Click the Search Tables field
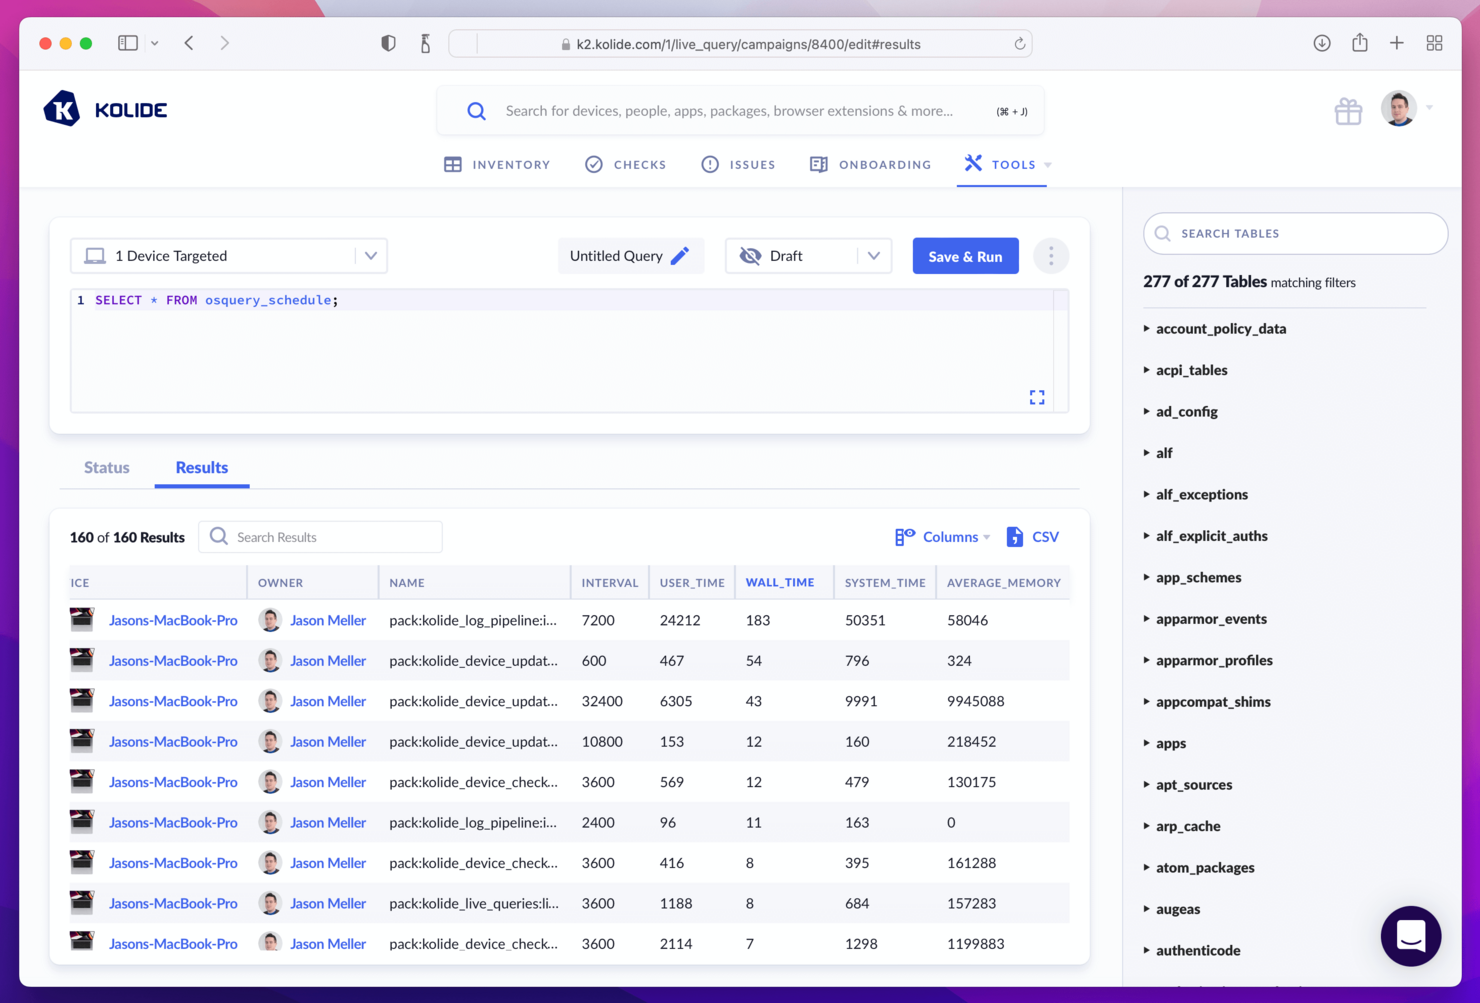 1295,233
